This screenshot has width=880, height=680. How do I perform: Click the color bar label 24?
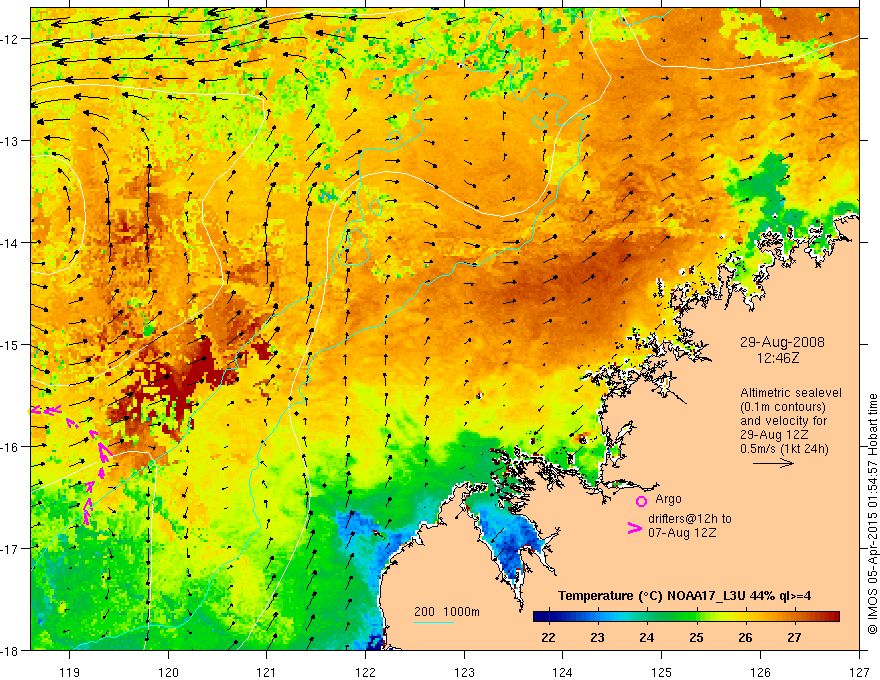tap(647, 637)
